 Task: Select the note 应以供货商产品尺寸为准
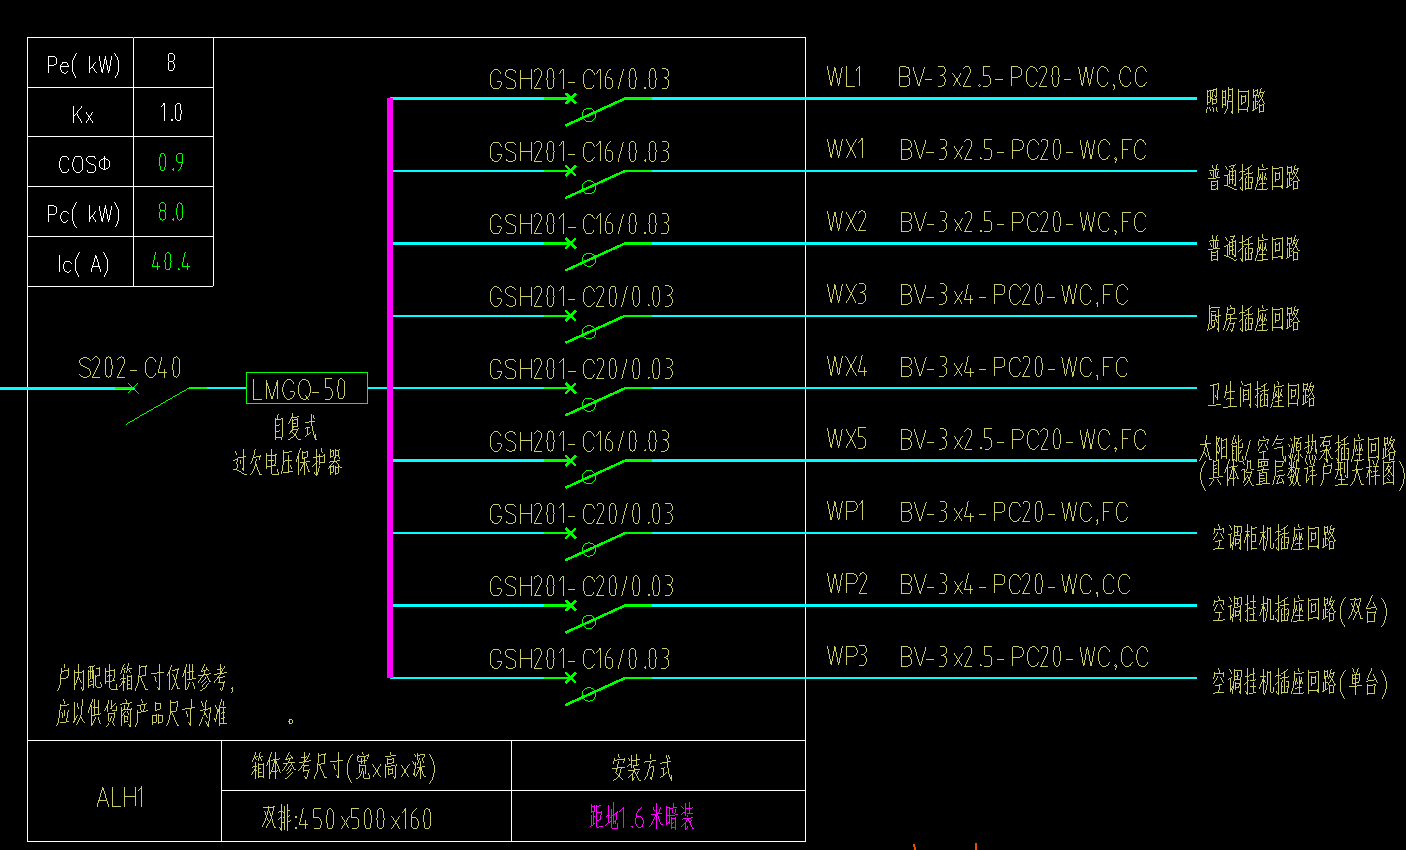(142, 714)
